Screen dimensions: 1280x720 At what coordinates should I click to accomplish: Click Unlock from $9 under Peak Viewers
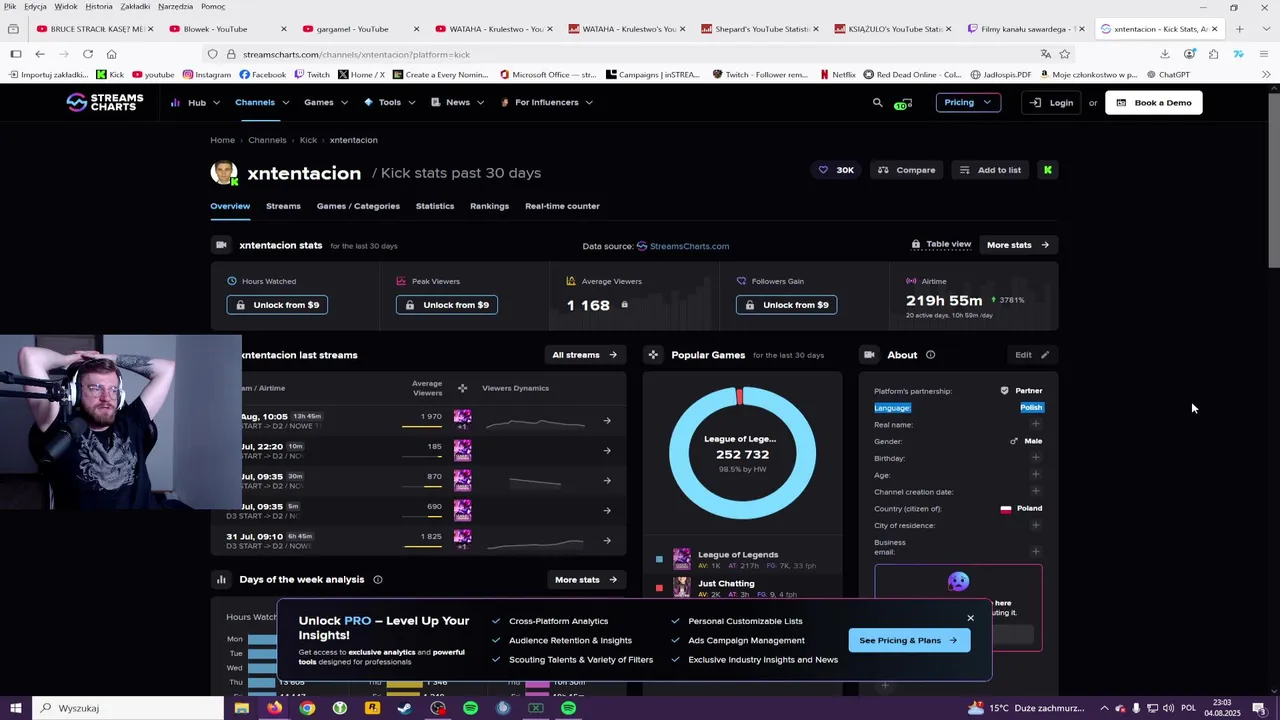click(447, 305)
